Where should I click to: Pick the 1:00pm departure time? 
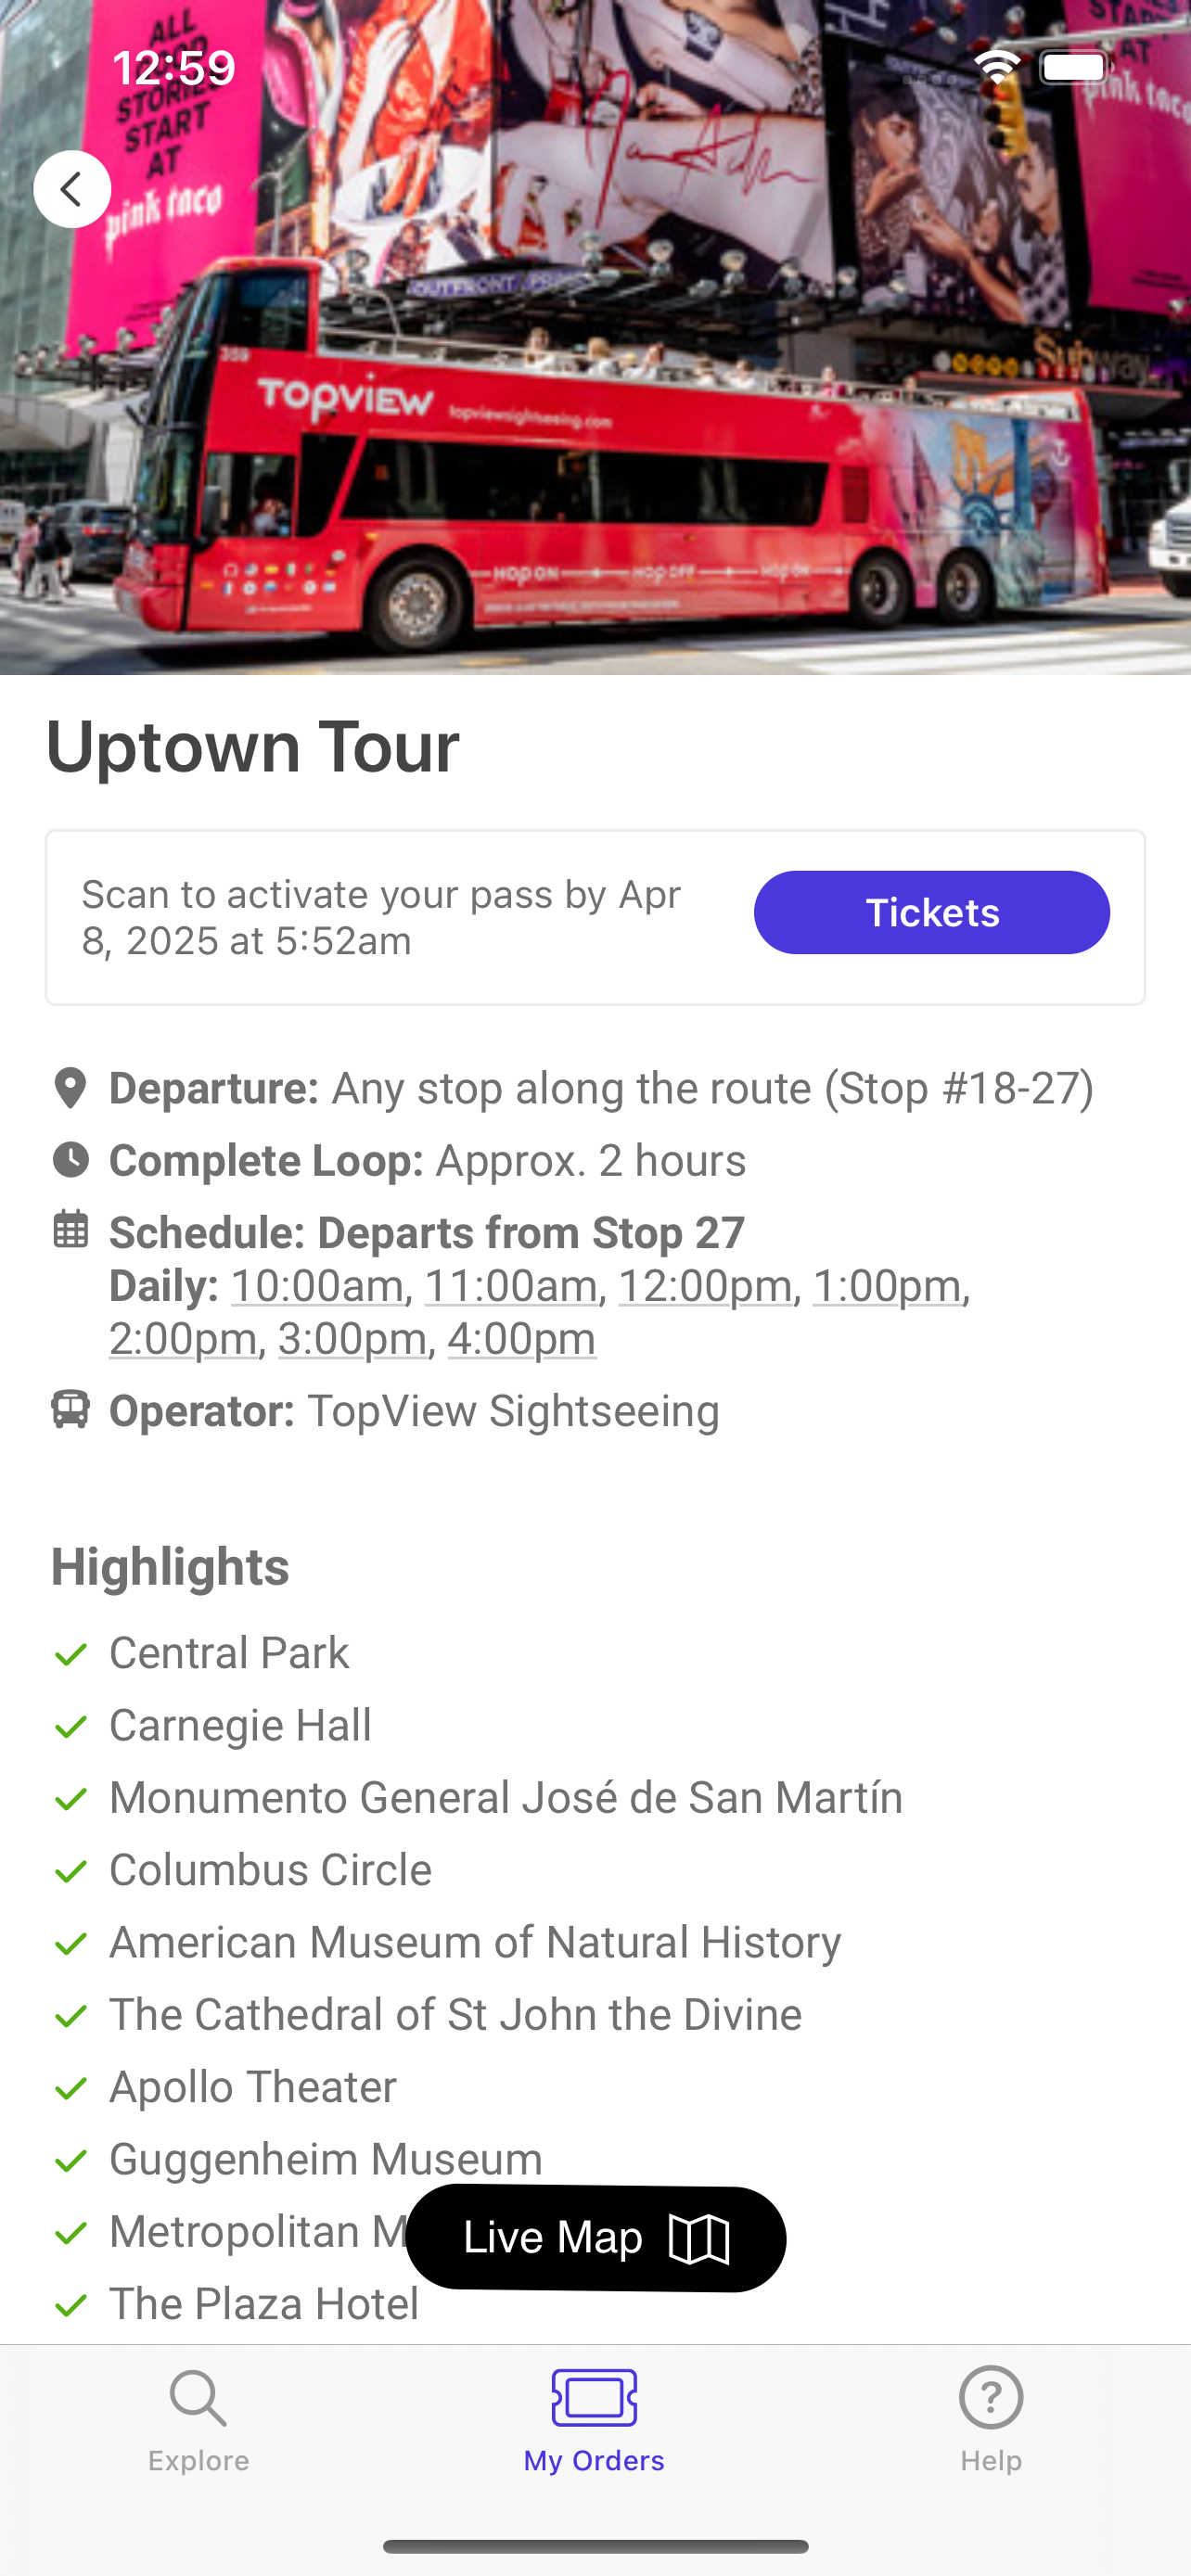[x=887, y=1286]
